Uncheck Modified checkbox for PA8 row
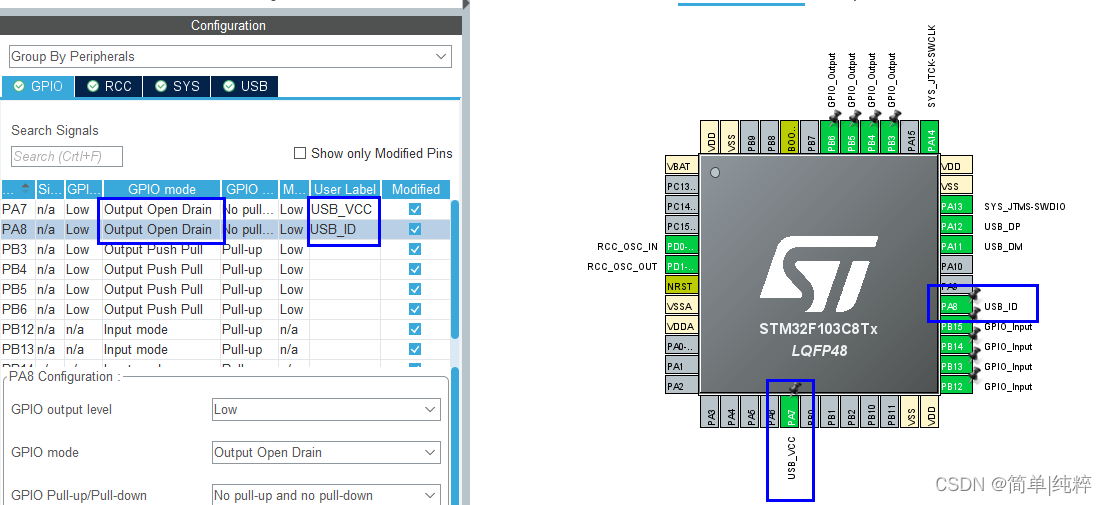Image resolution: width=1107 pixels, height=505 pixels. coord(415,229)
